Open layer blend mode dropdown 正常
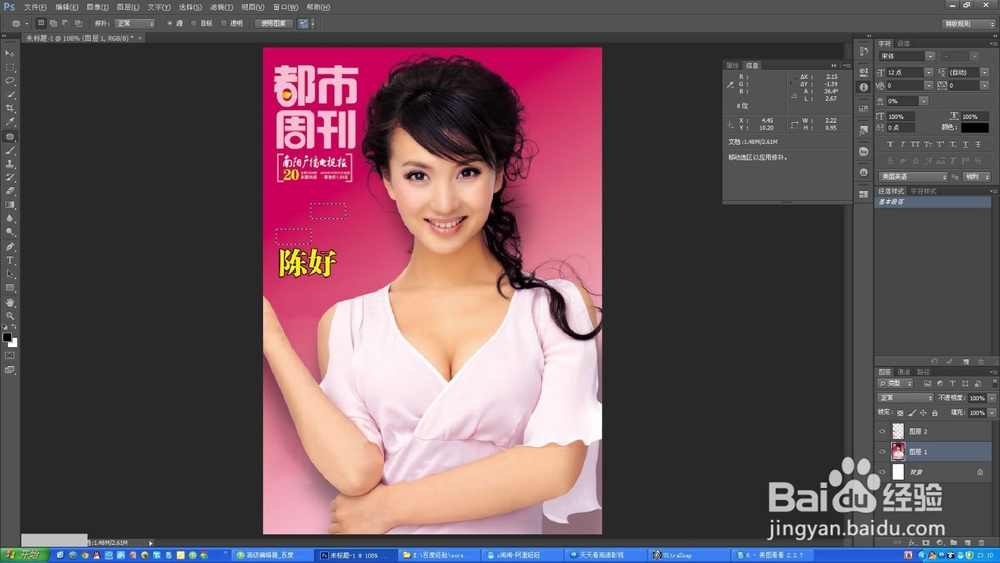The image size is (1000, 563). point(905,398)
